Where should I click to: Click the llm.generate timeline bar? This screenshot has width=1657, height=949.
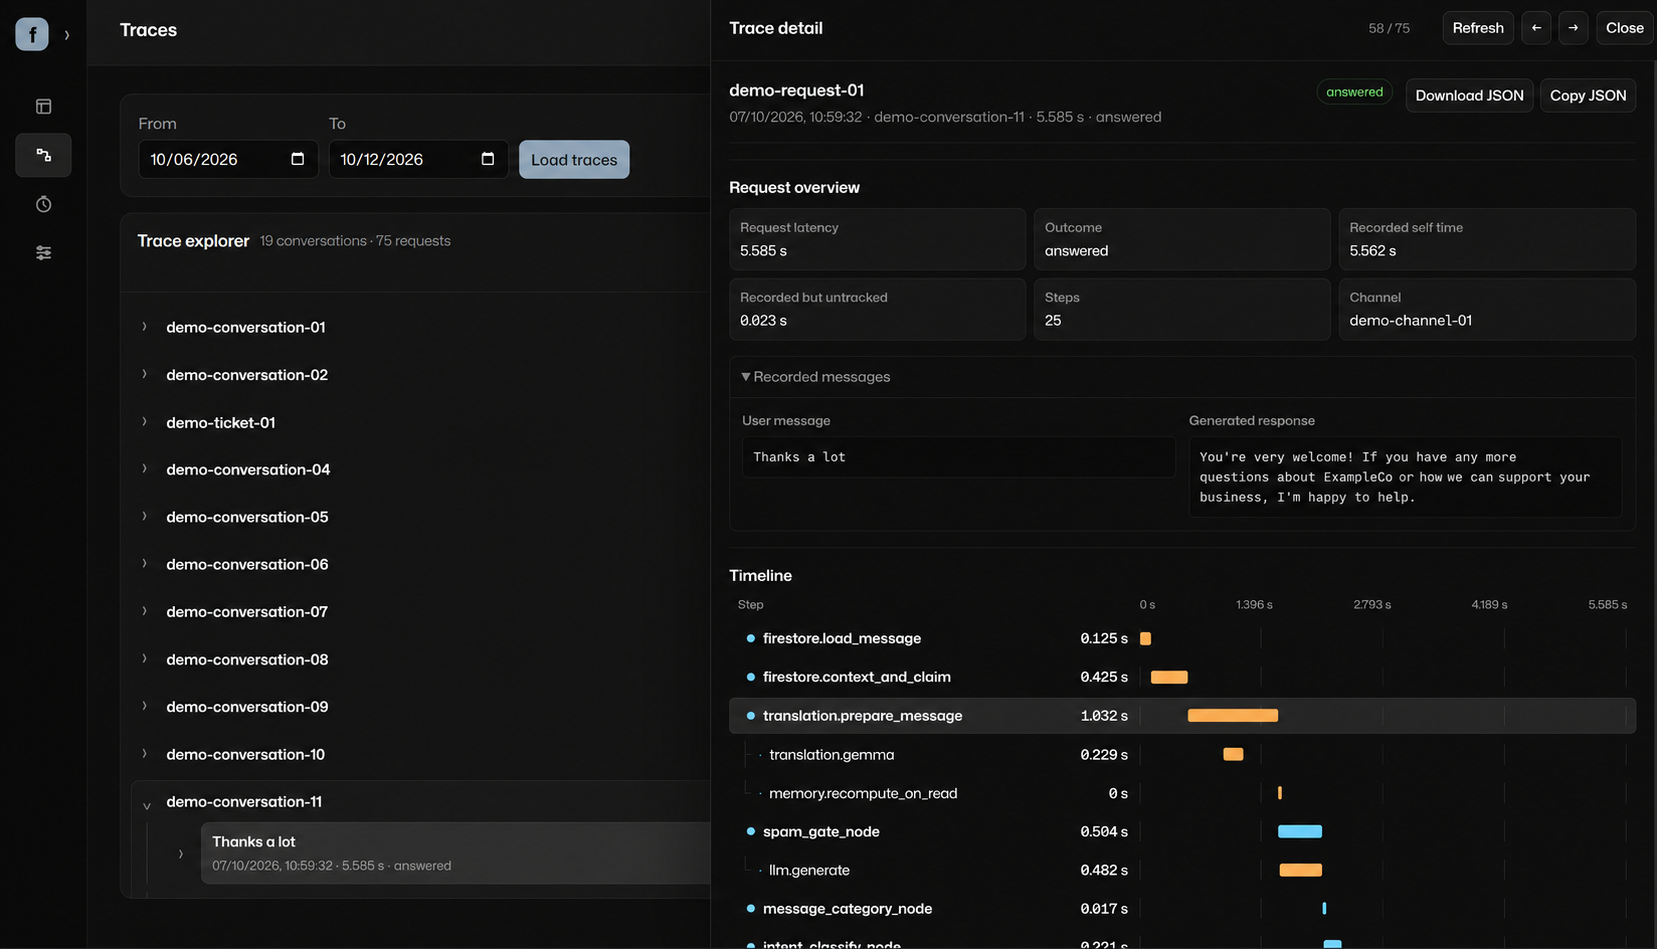tap(1301, 870)
